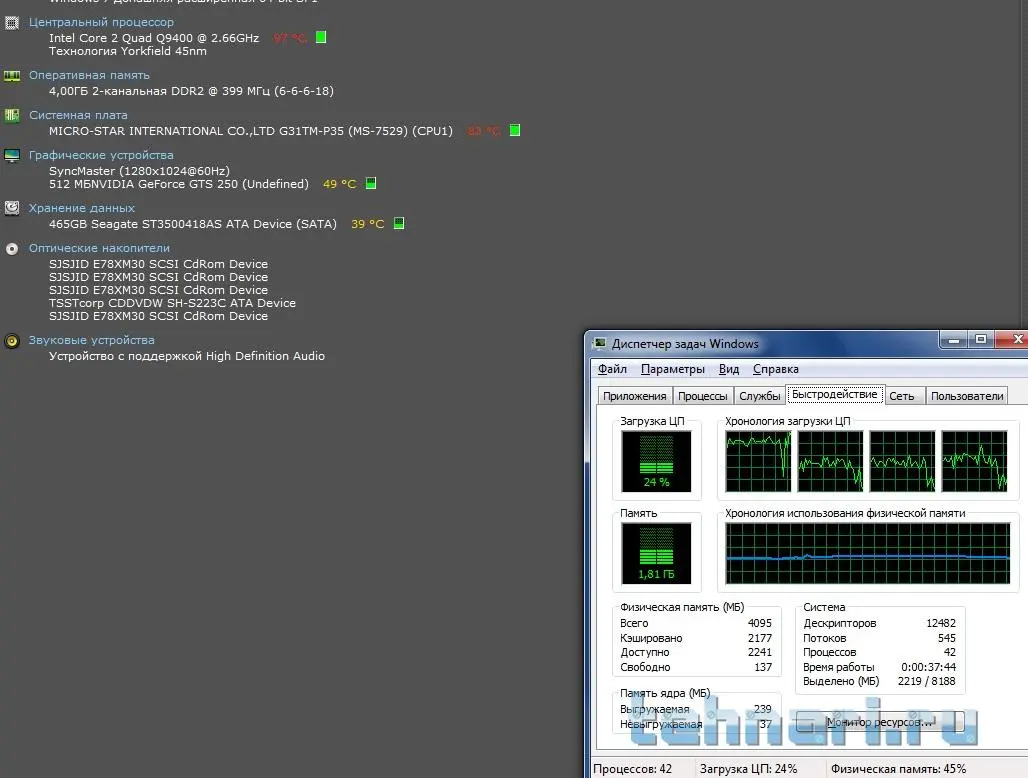Click the Дескрипторов 12482 value
This screenshot has width=1028, height=778.
pyautogui.click(x=941, y=623)
